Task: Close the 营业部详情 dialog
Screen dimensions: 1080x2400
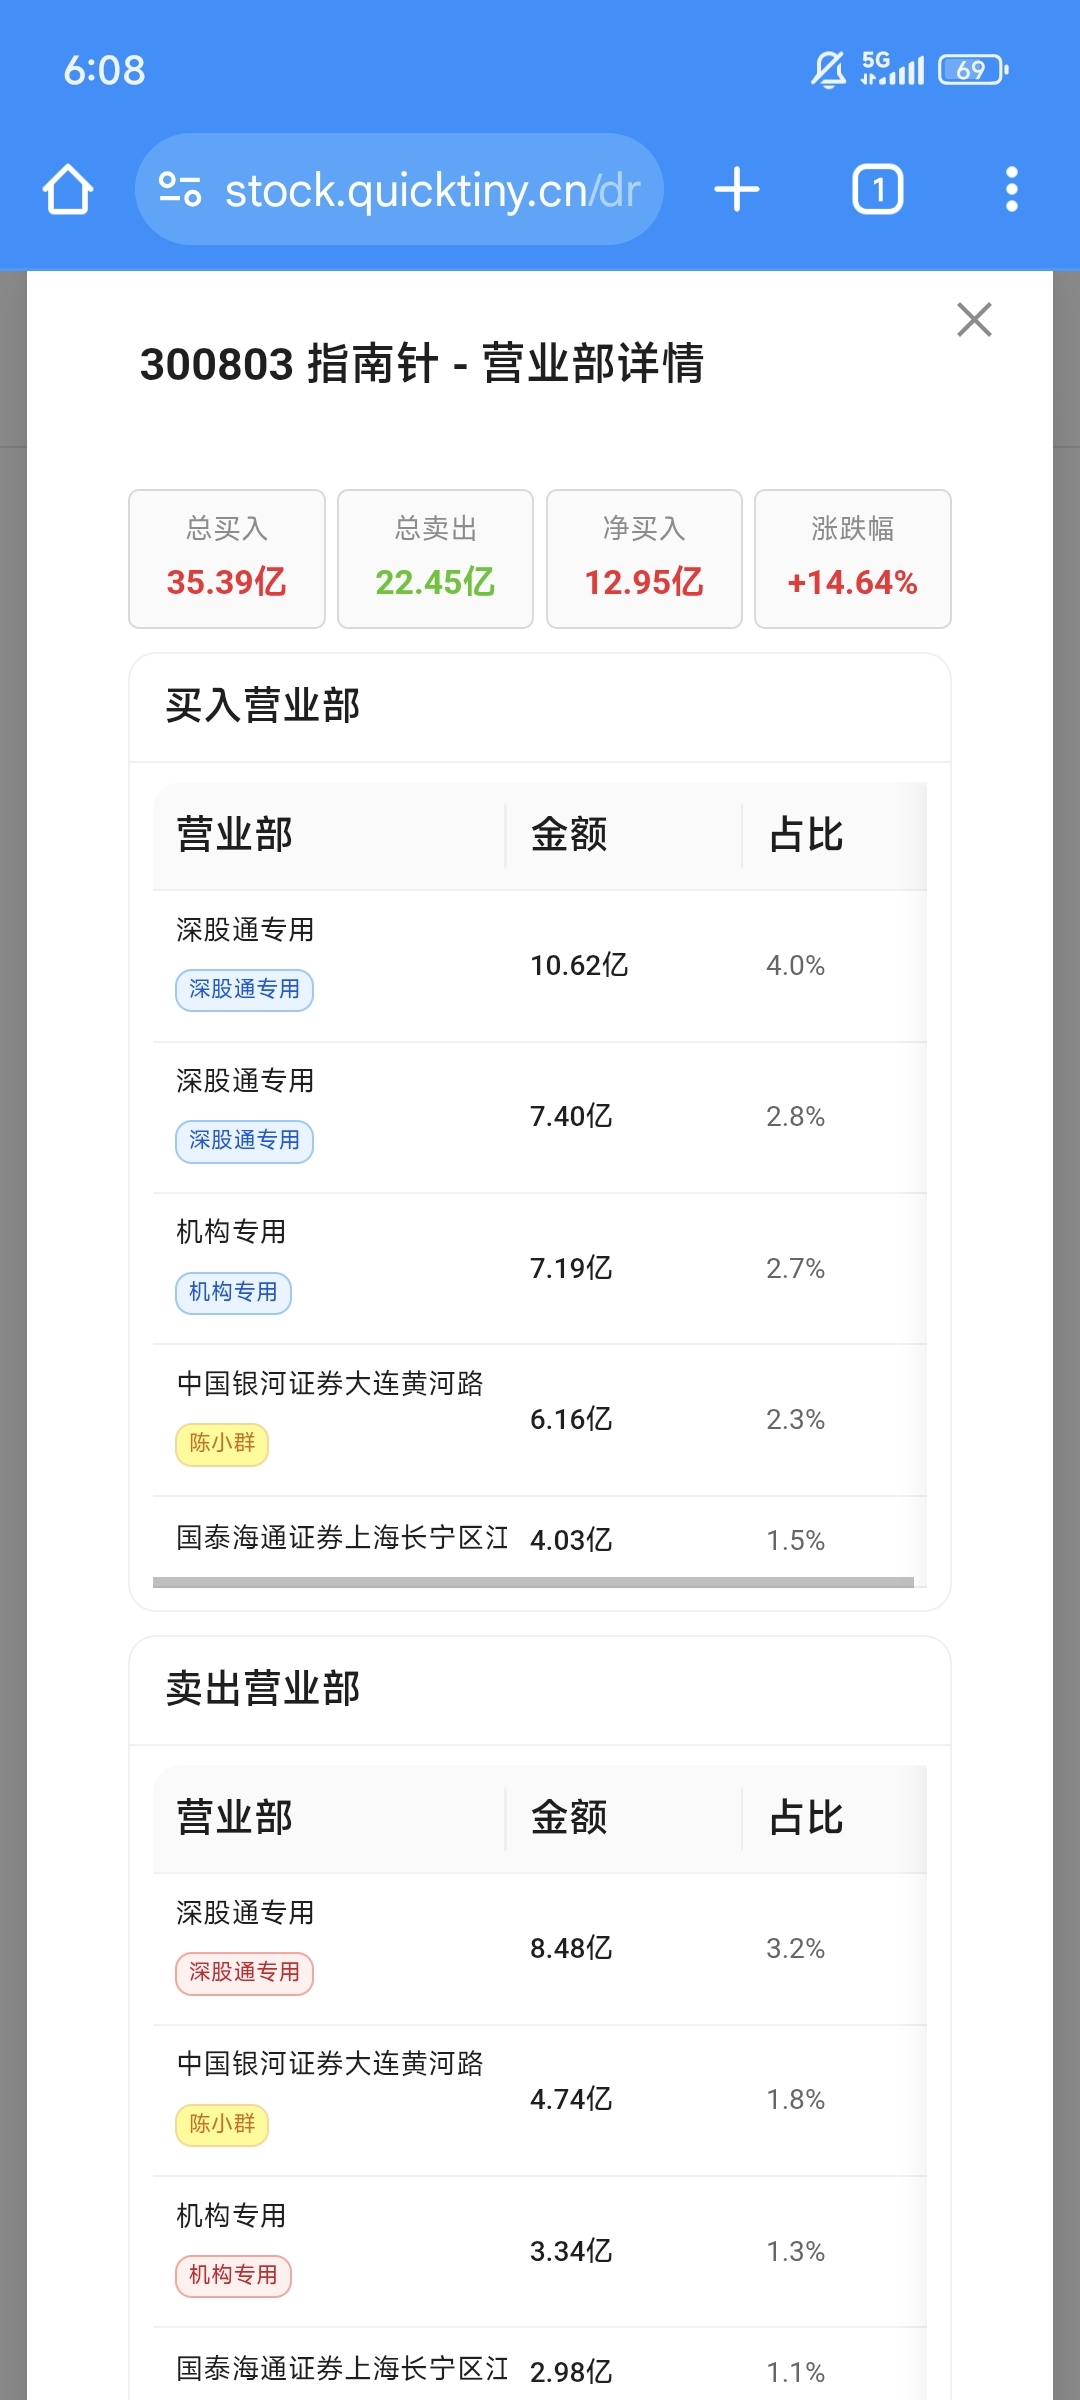Action: pos(974,320)
